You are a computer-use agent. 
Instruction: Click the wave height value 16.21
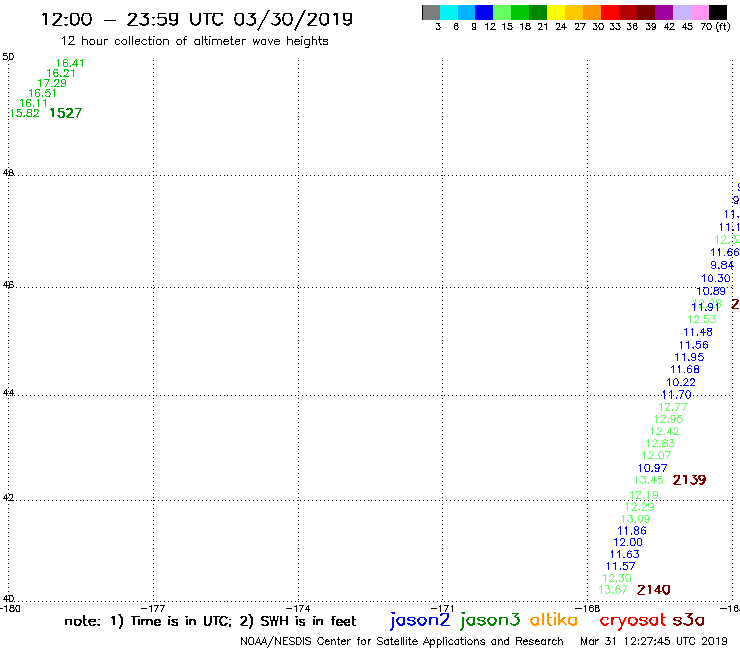coord(61,73)
